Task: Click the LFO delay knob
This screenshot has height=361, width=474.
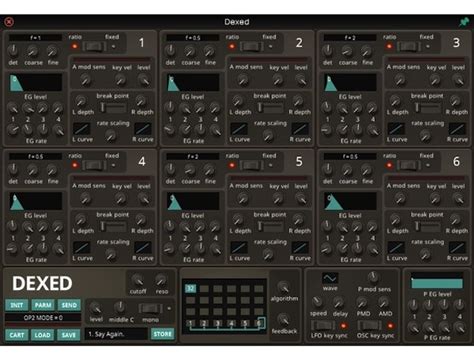Action: pyautogui.click(x=339, y=302)
